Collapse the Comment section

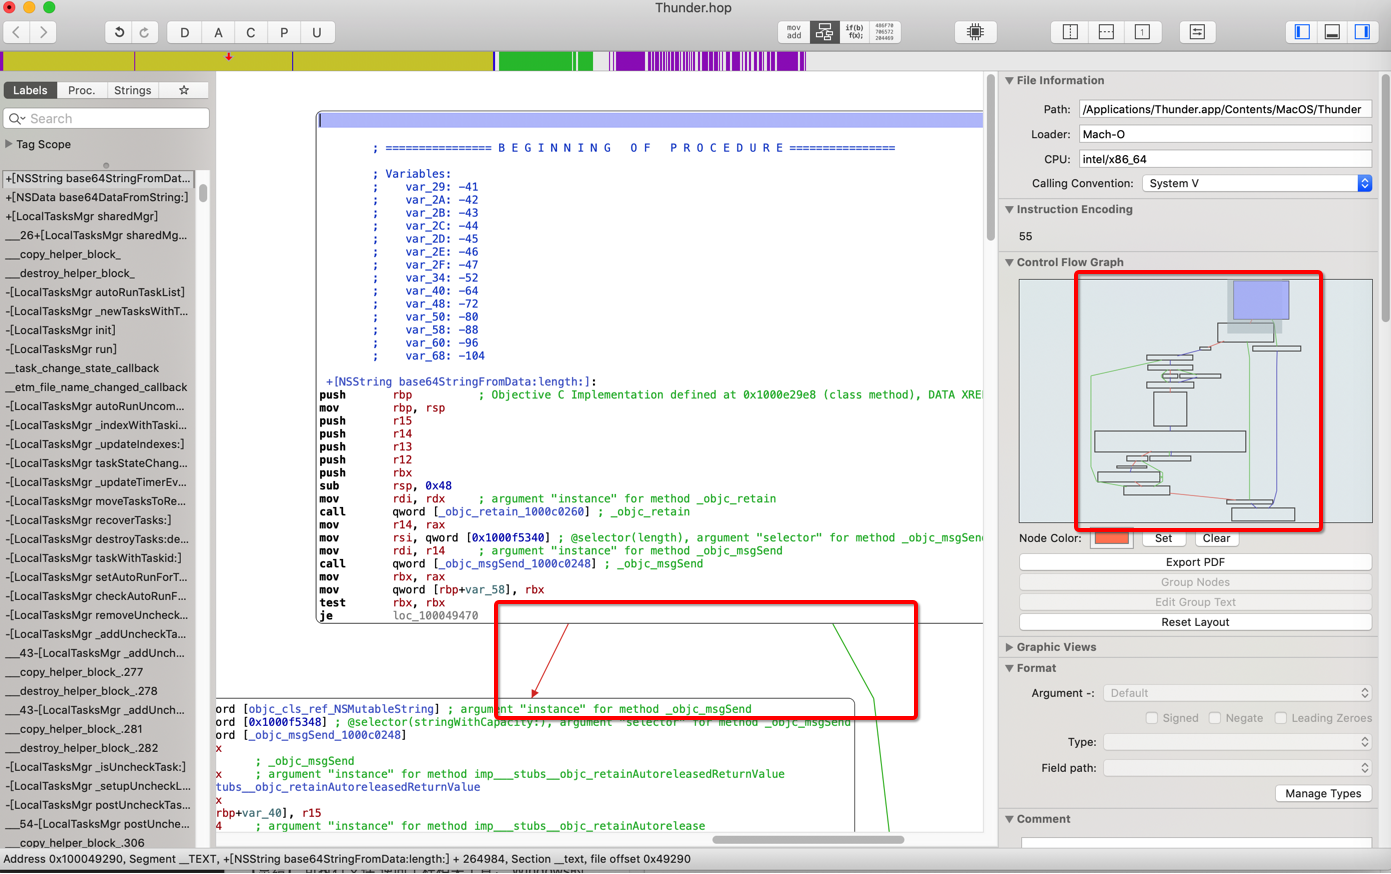pyautogui.click(x=1009, y=819)
